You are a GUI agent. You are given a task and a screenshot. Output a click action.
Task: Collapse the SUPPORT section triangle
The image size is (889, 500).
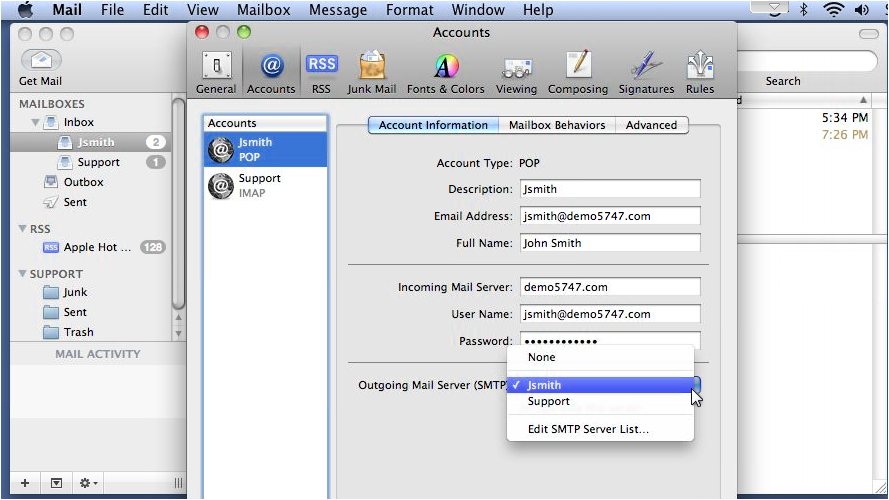22,273
